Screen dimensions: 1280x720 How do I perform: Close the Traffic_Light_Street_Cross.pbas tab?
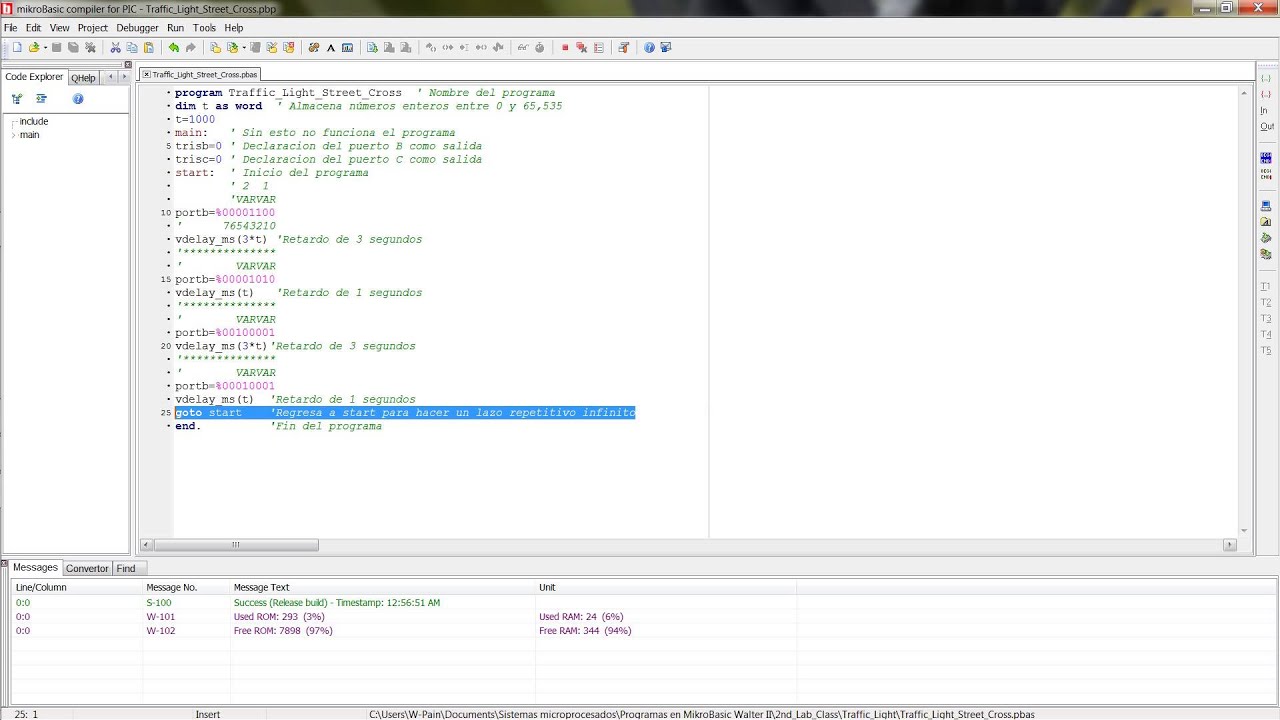coord(145,74)
